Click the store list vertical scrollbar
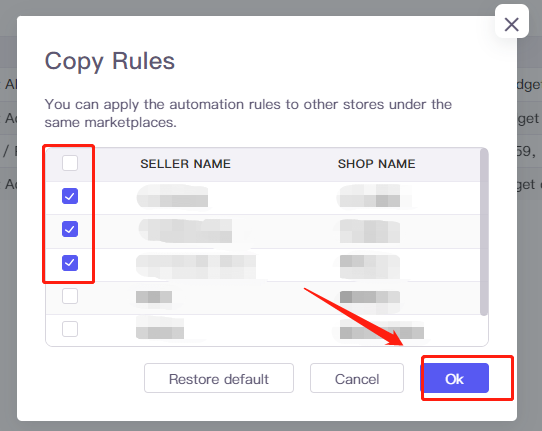 coord(484,232)
